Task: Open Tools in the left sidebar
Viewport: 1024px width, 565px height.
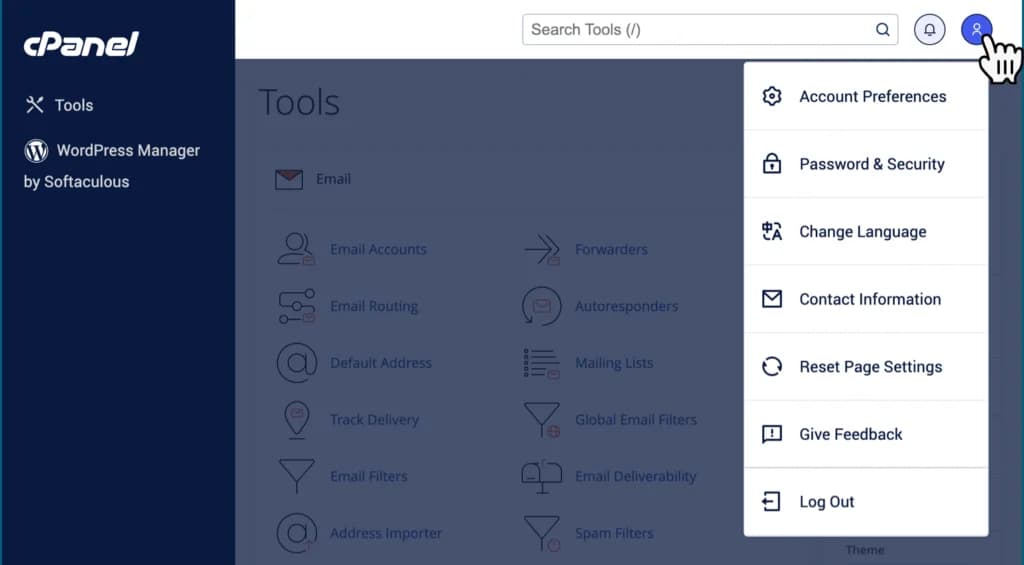Action: [x=59, y=105]
